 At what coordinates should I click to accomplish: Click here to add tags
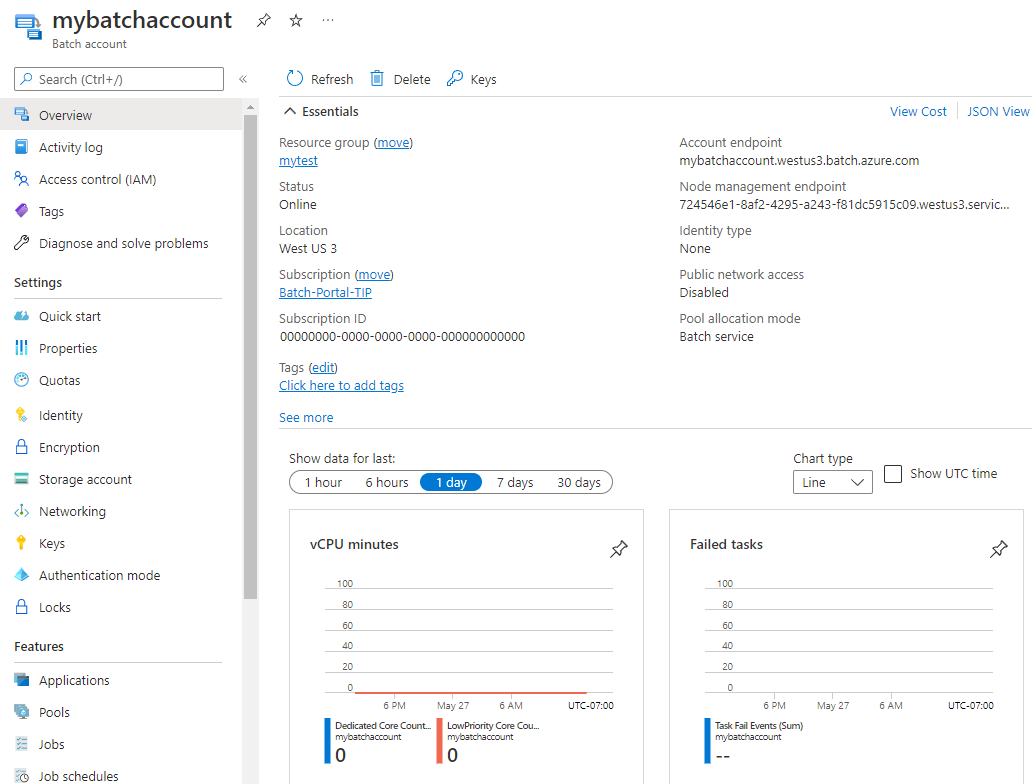[341, 385]
